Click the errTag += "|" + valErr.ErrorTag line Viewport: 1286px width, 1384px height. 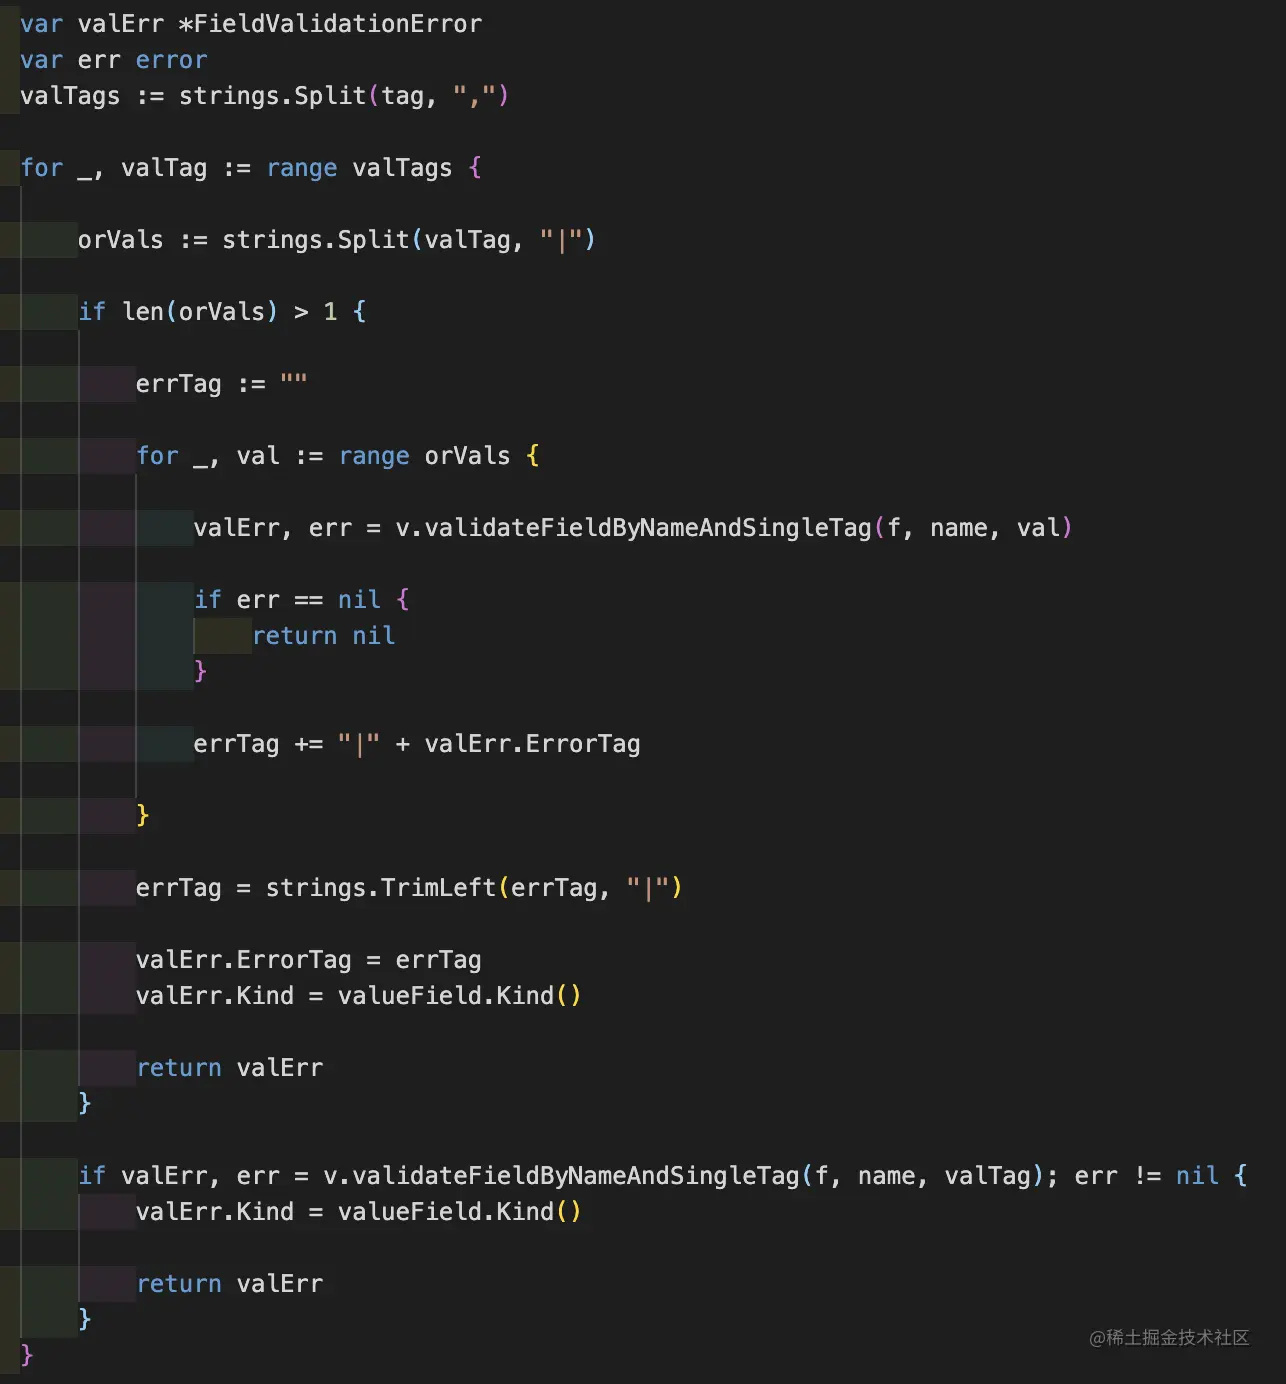tap(417, 744)
